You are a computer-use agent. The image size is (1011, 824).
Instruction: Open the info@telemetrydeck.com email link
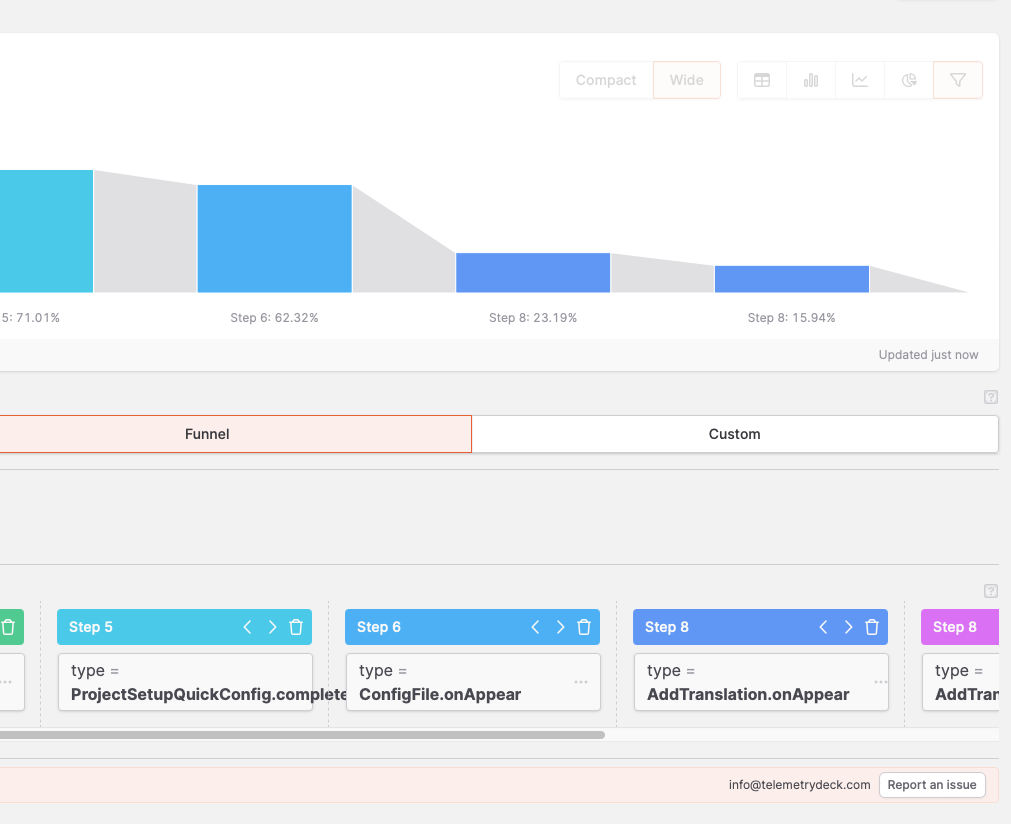tap(797, 785)
